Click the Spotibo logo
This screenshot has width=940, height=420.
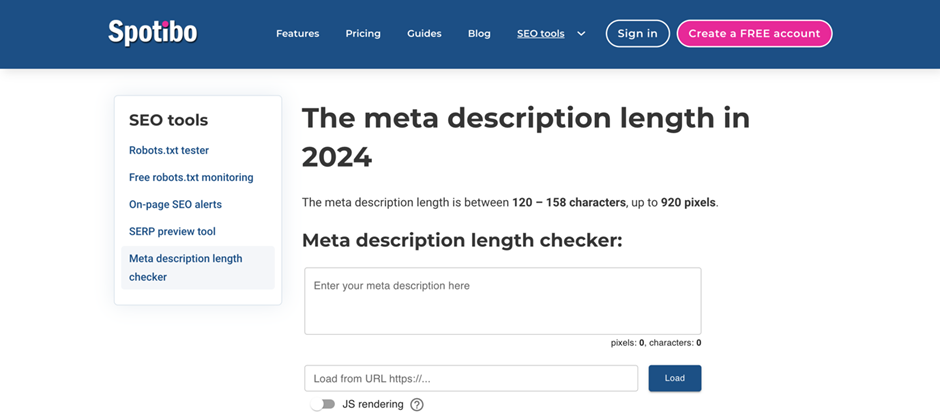point(152,33)
